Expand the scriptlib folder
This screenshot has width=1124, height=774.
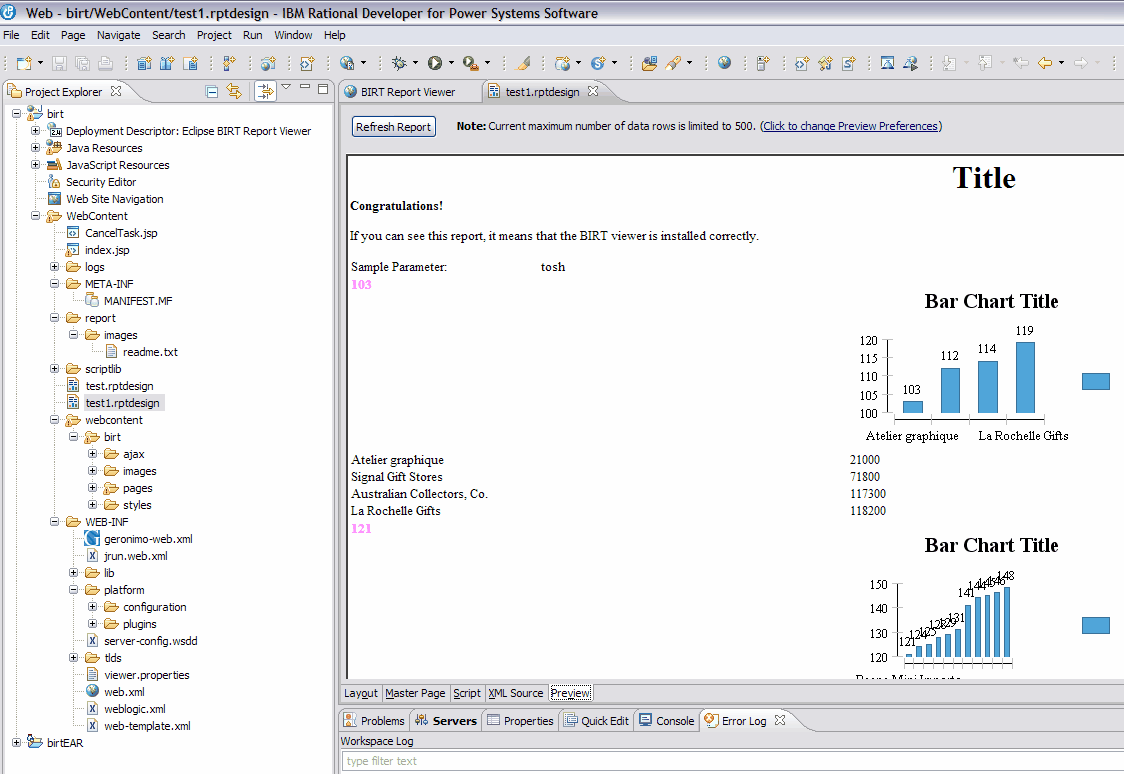click(x=54, y=369)
